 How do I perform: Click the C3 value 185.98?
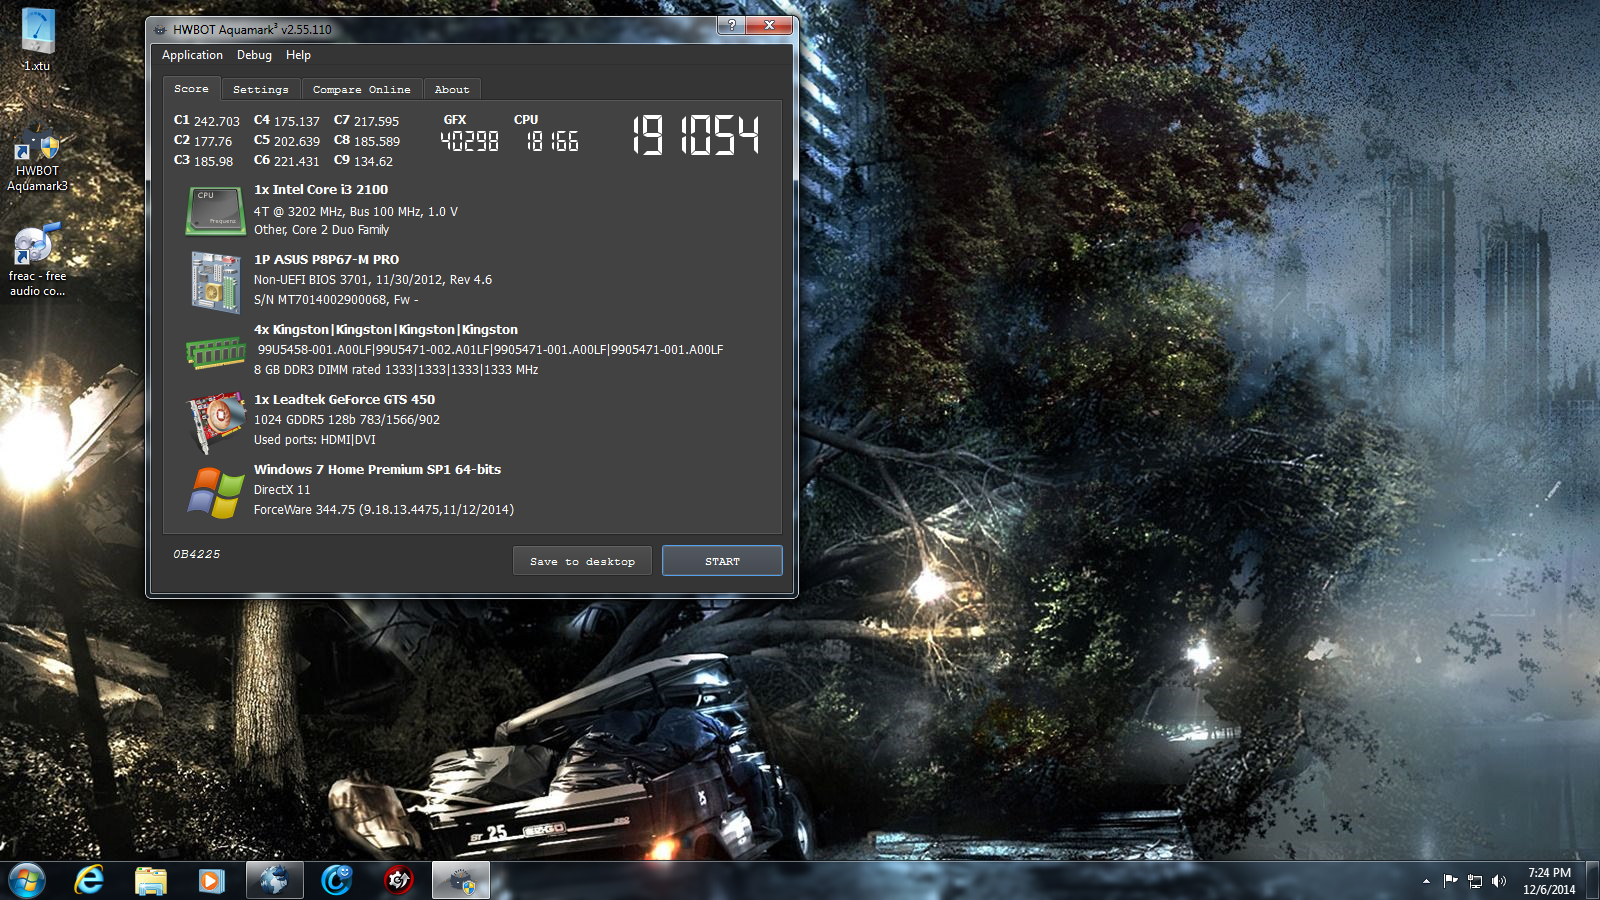pyautogui.click(x=213, y=162)
